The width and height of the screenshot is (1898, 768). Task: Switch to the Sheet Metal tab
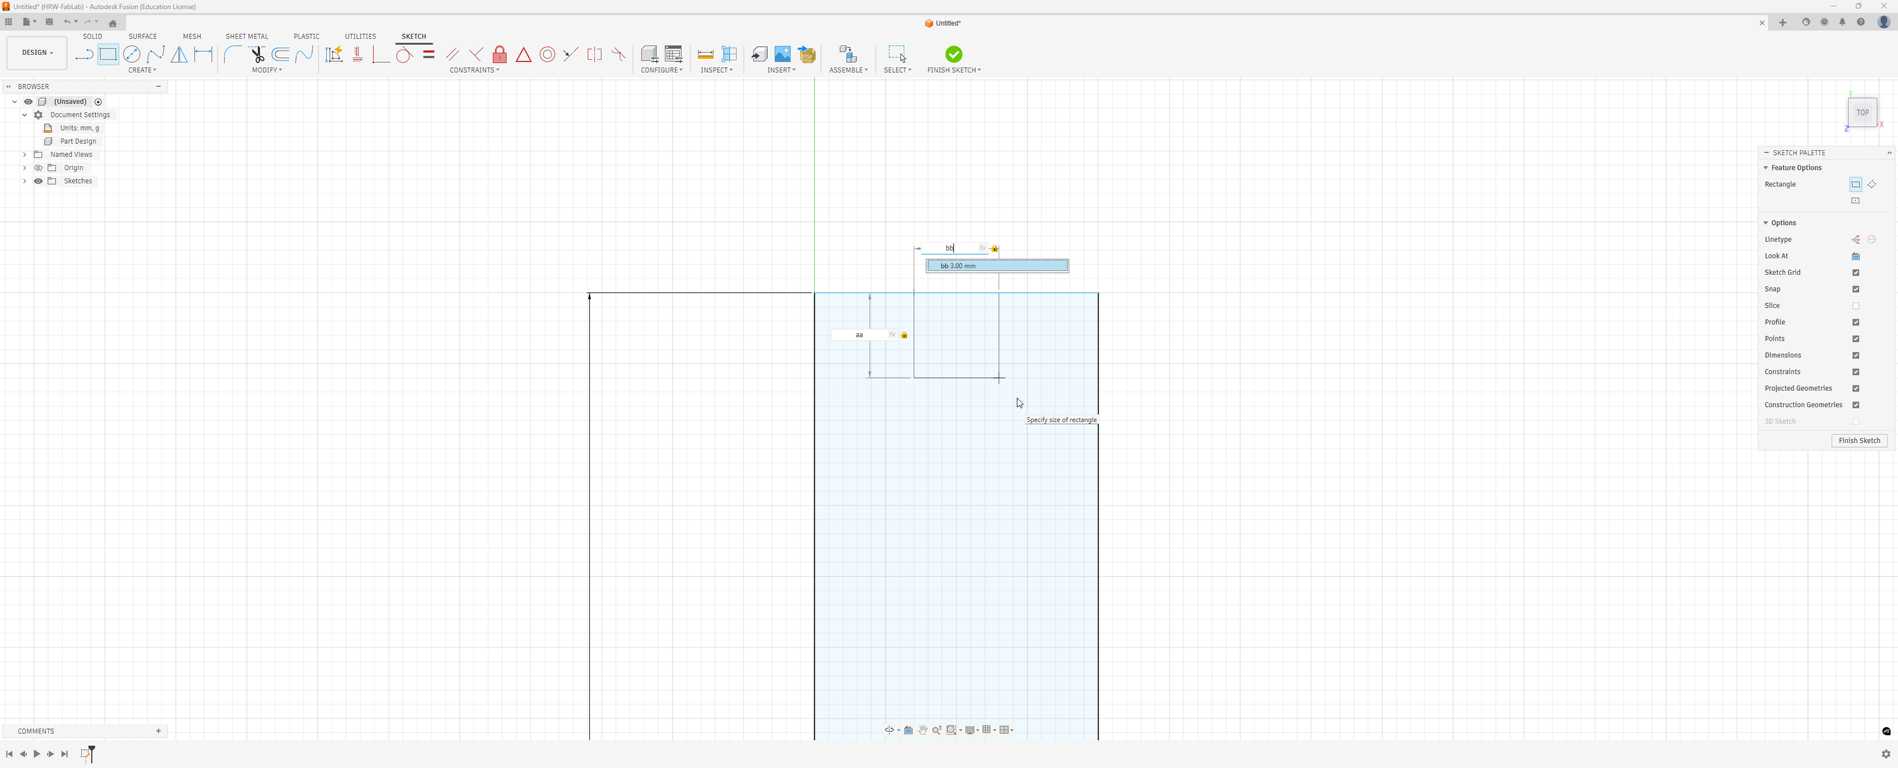click(247, 36)
